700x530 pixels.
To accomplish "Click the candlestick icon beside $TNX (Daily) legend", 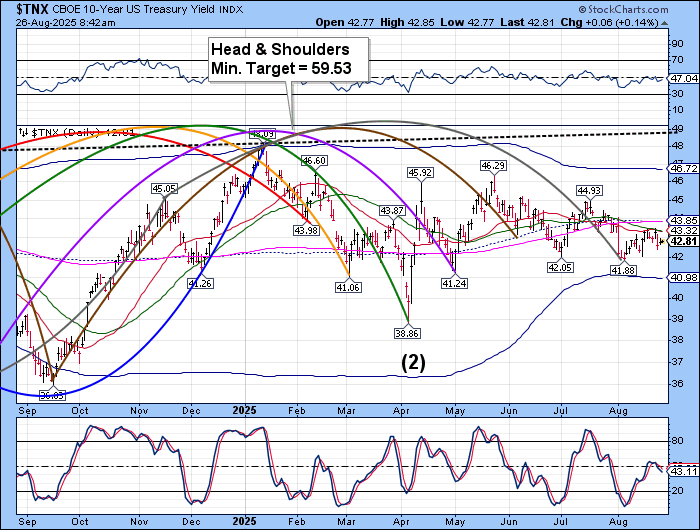I will coord(23,131).
